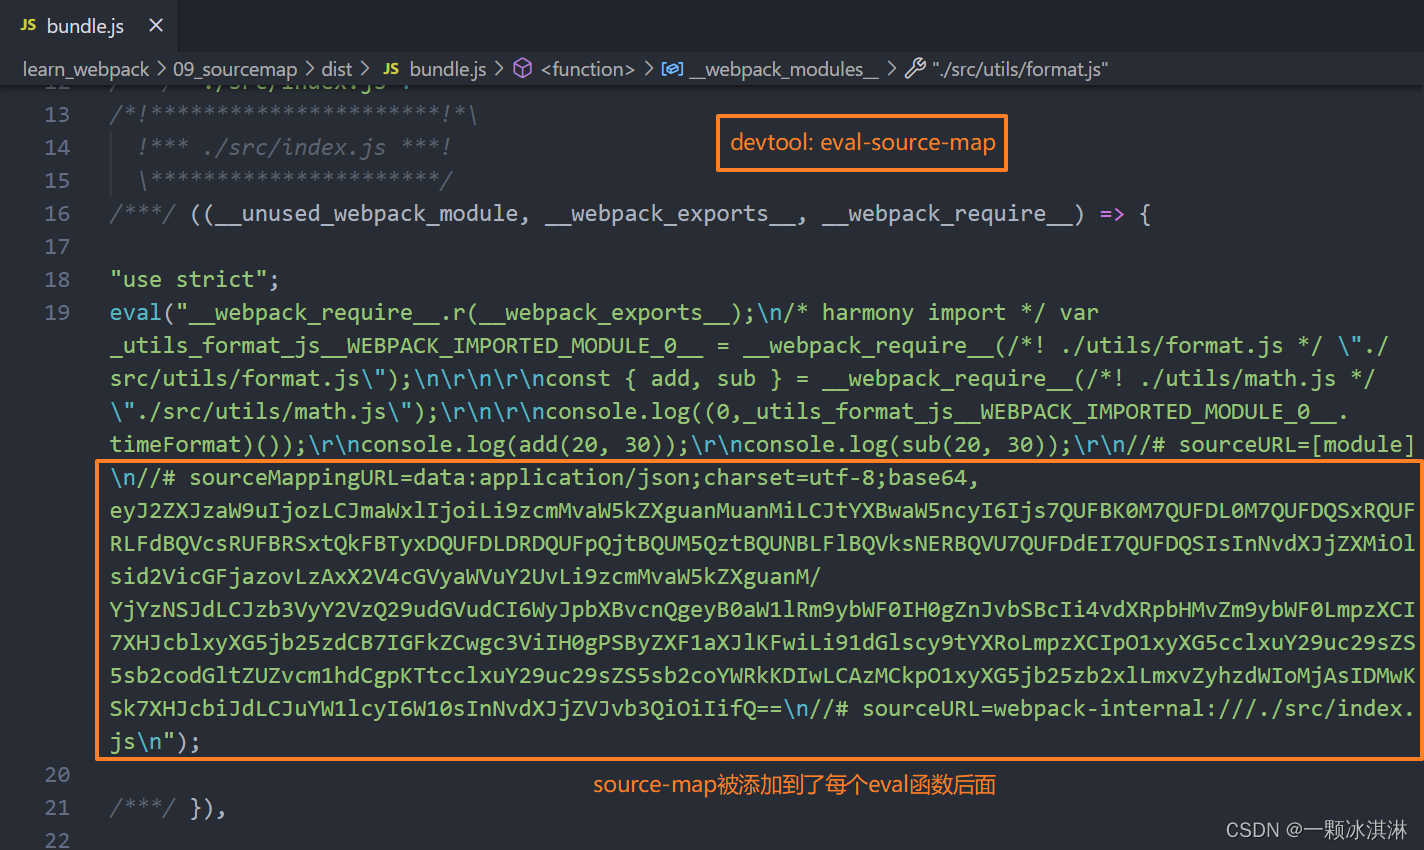Click the cube symbol icon before <function>
Image resolution: width=1424 pixels, height=850 pixels.
point(522,68)
